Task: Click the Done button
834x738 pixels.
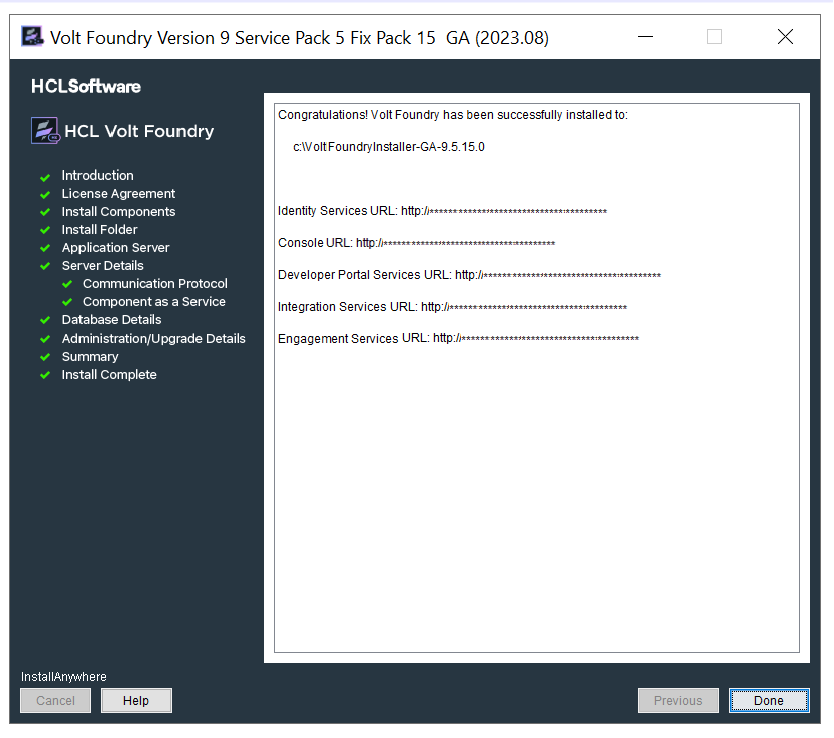Action: point(769,700)
